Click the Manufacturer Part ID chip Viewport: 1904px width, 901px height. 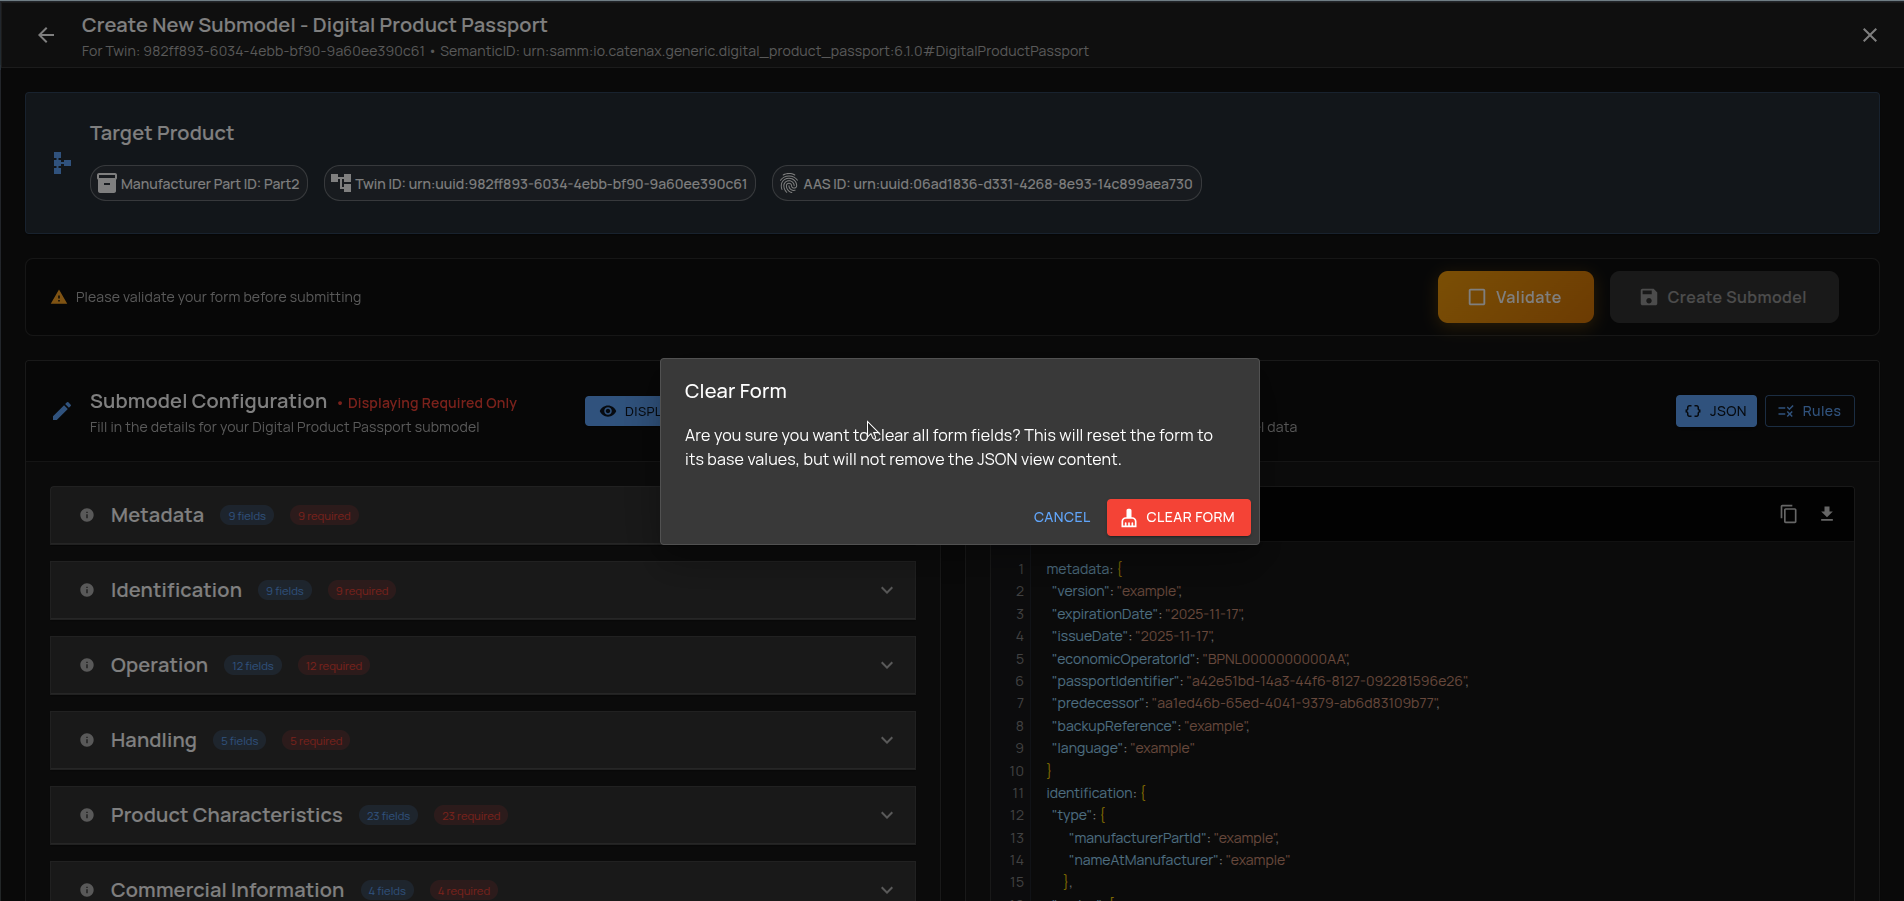click(x=199, y=184)
